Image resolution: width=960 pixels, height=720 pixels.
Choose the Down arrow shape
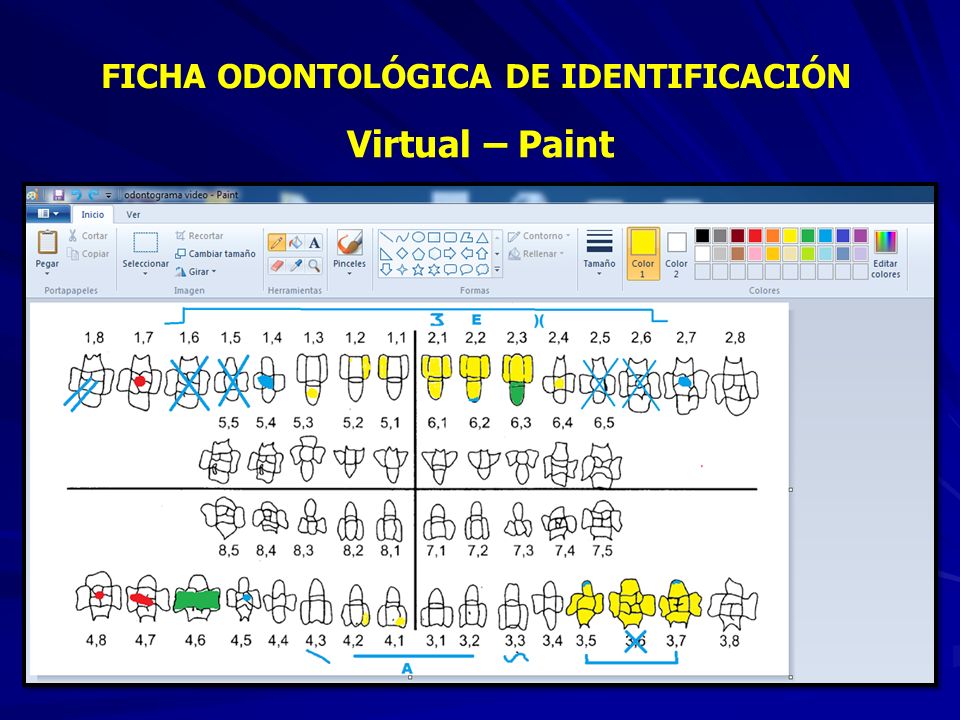386,269
